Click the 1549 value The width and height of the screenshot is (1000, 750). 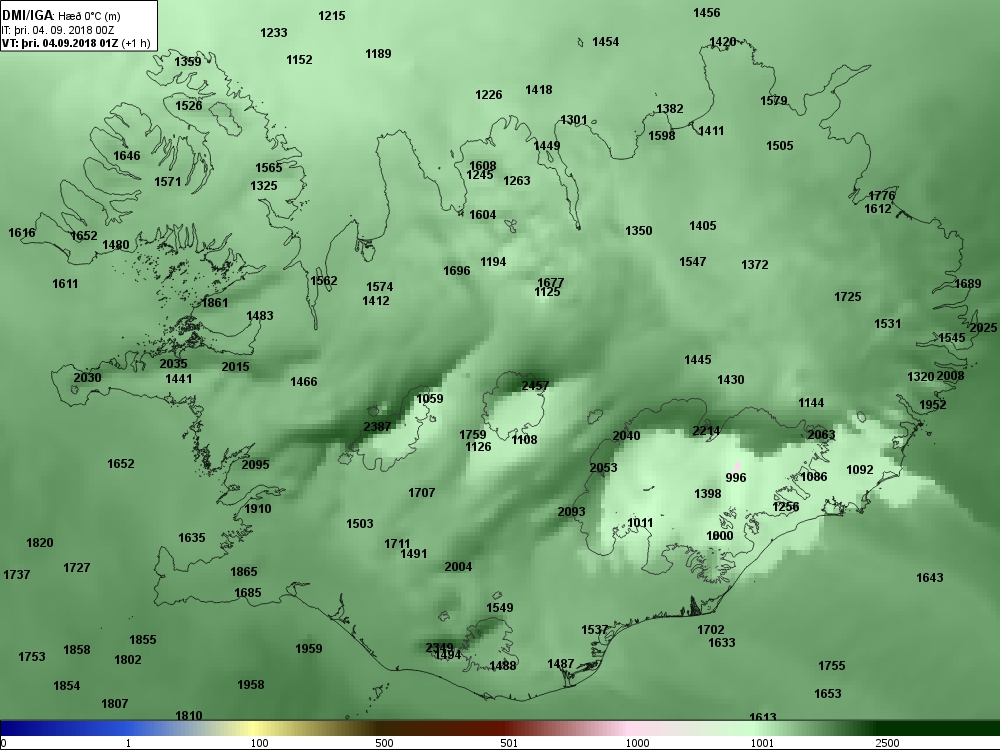[x=499, y=607]
